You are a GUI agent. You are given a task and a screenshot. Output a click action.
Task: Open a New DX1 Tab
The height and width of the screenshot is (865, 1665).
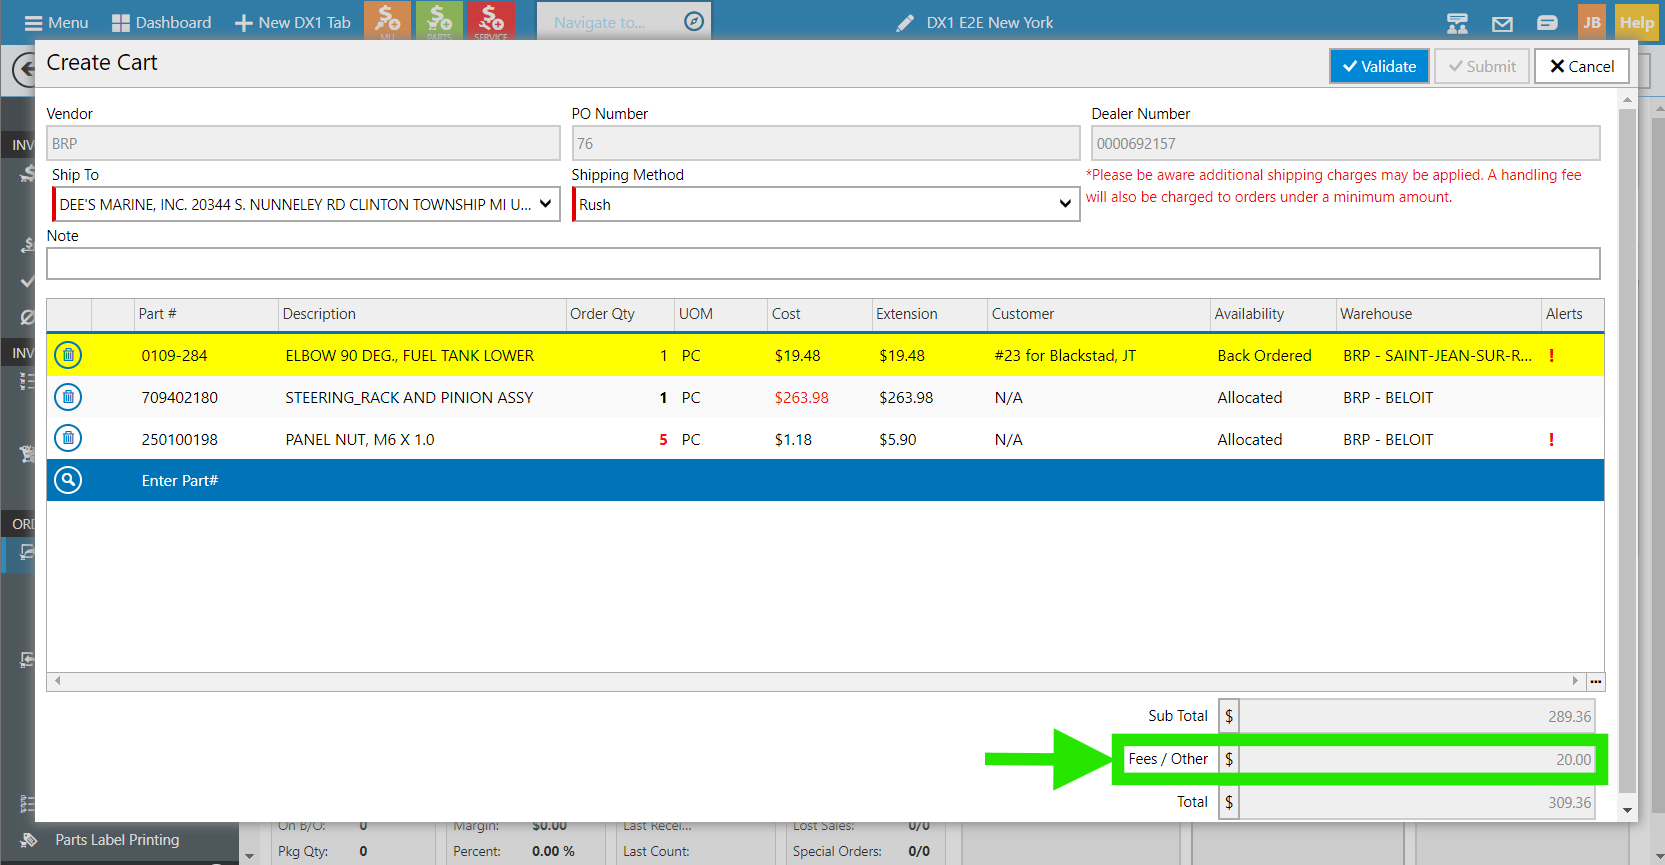293,22
